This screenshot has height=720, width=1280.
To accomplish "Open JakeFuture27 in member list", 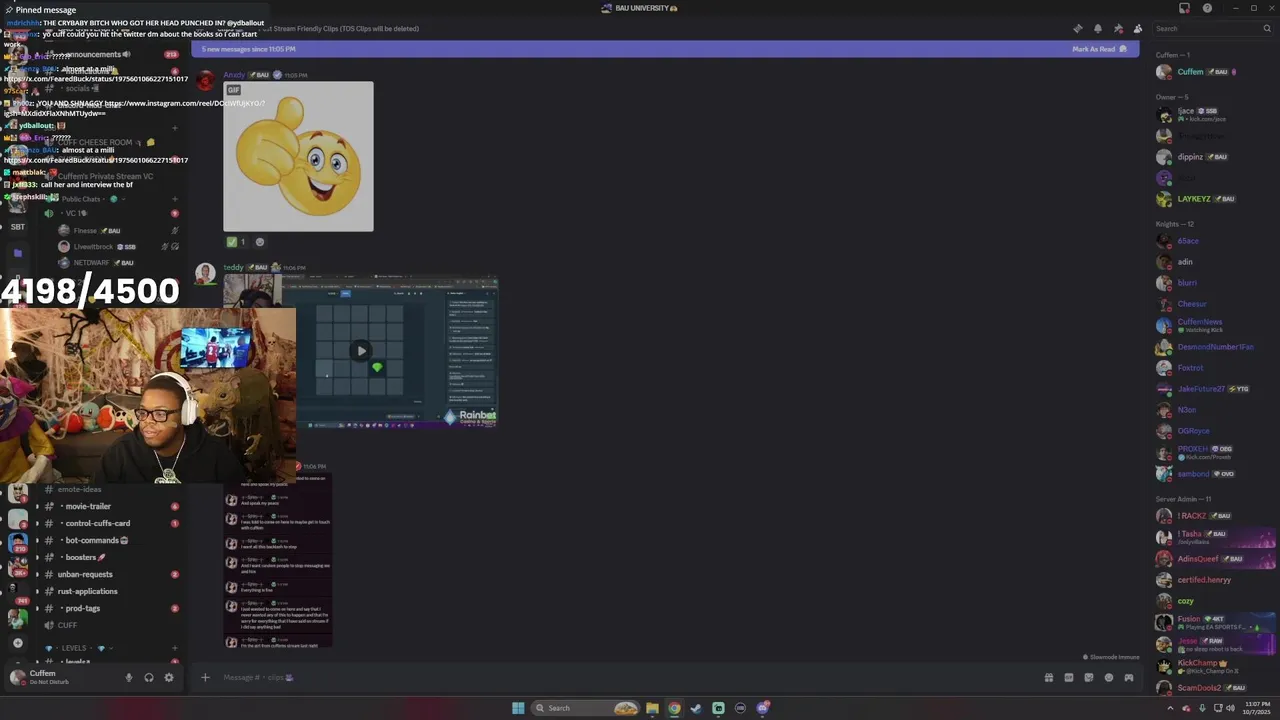I will coord(1213,389).
